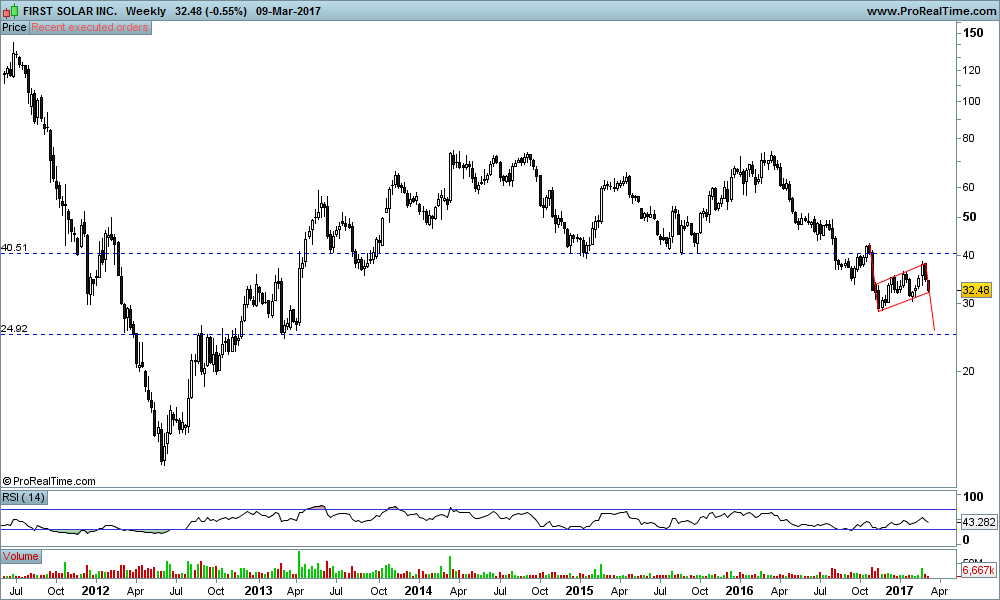Image resolution: width=1000 pixels, height=600 pixels.
Task: Click the 2012 year label on time axis
Action: (96, 590)
